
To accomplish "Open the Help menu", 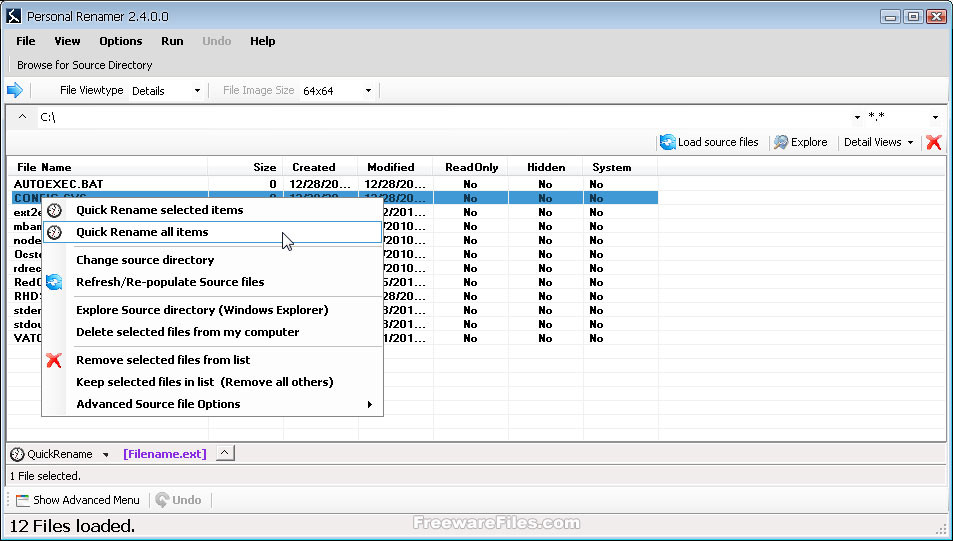I will coord(263,41).
